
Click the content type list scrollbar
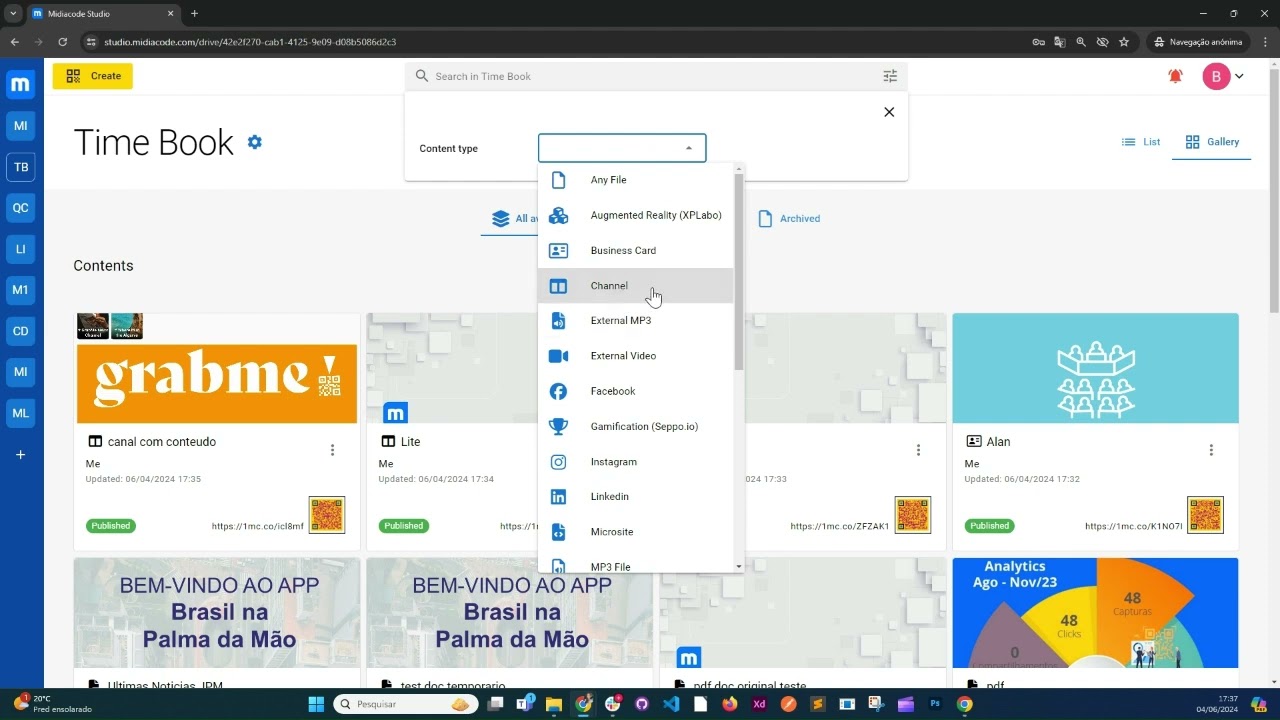pyautogui.click(x=739, y=271)
